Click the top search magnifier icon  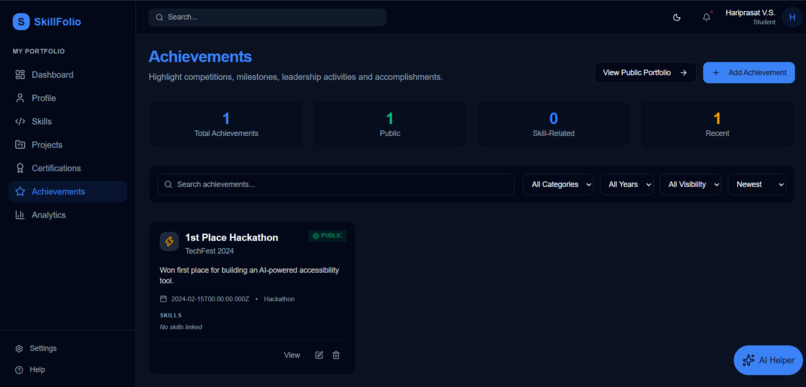(x=159, y=17)
